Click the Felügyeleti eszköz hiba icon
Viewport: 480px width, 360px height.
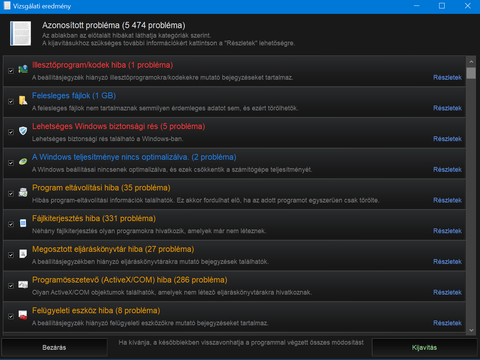(23, 315)
